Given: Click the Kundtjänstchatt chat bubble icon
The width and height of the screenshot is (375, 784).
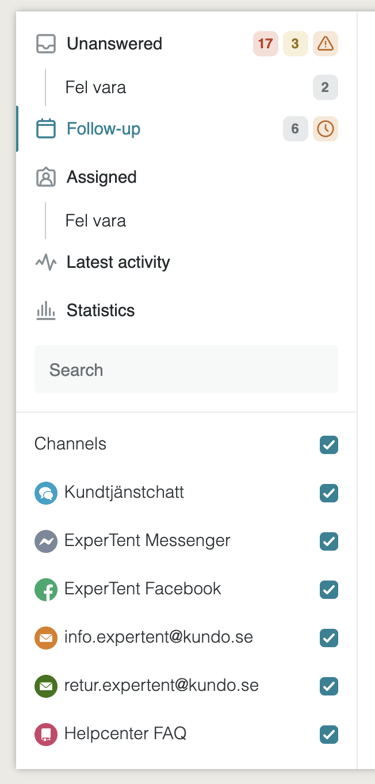Looking at the screenshot, I should coord(46,493).
